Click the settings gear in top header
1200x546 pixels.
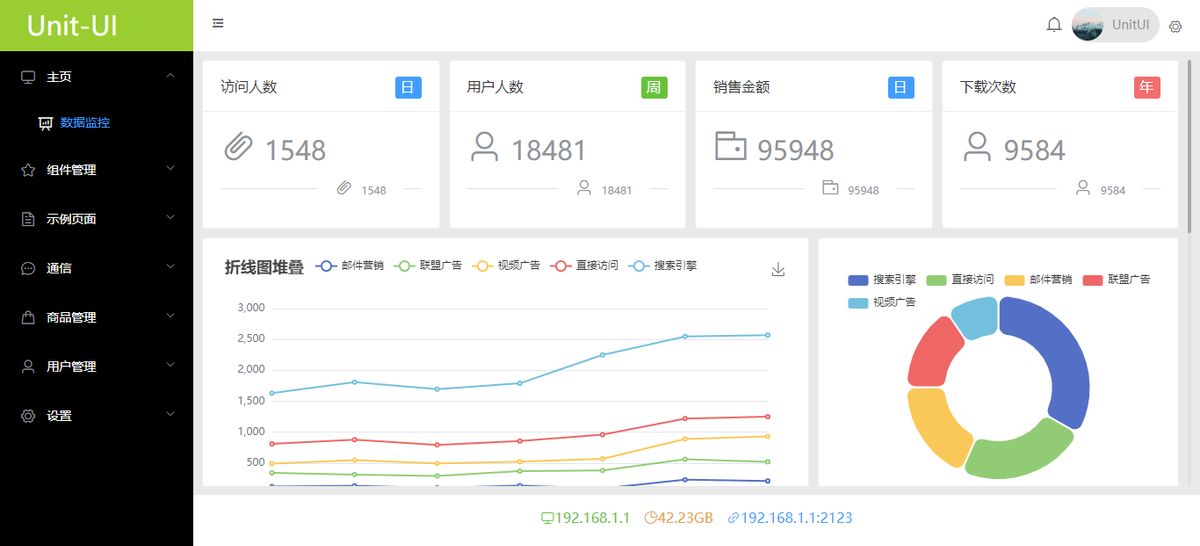1175,26
